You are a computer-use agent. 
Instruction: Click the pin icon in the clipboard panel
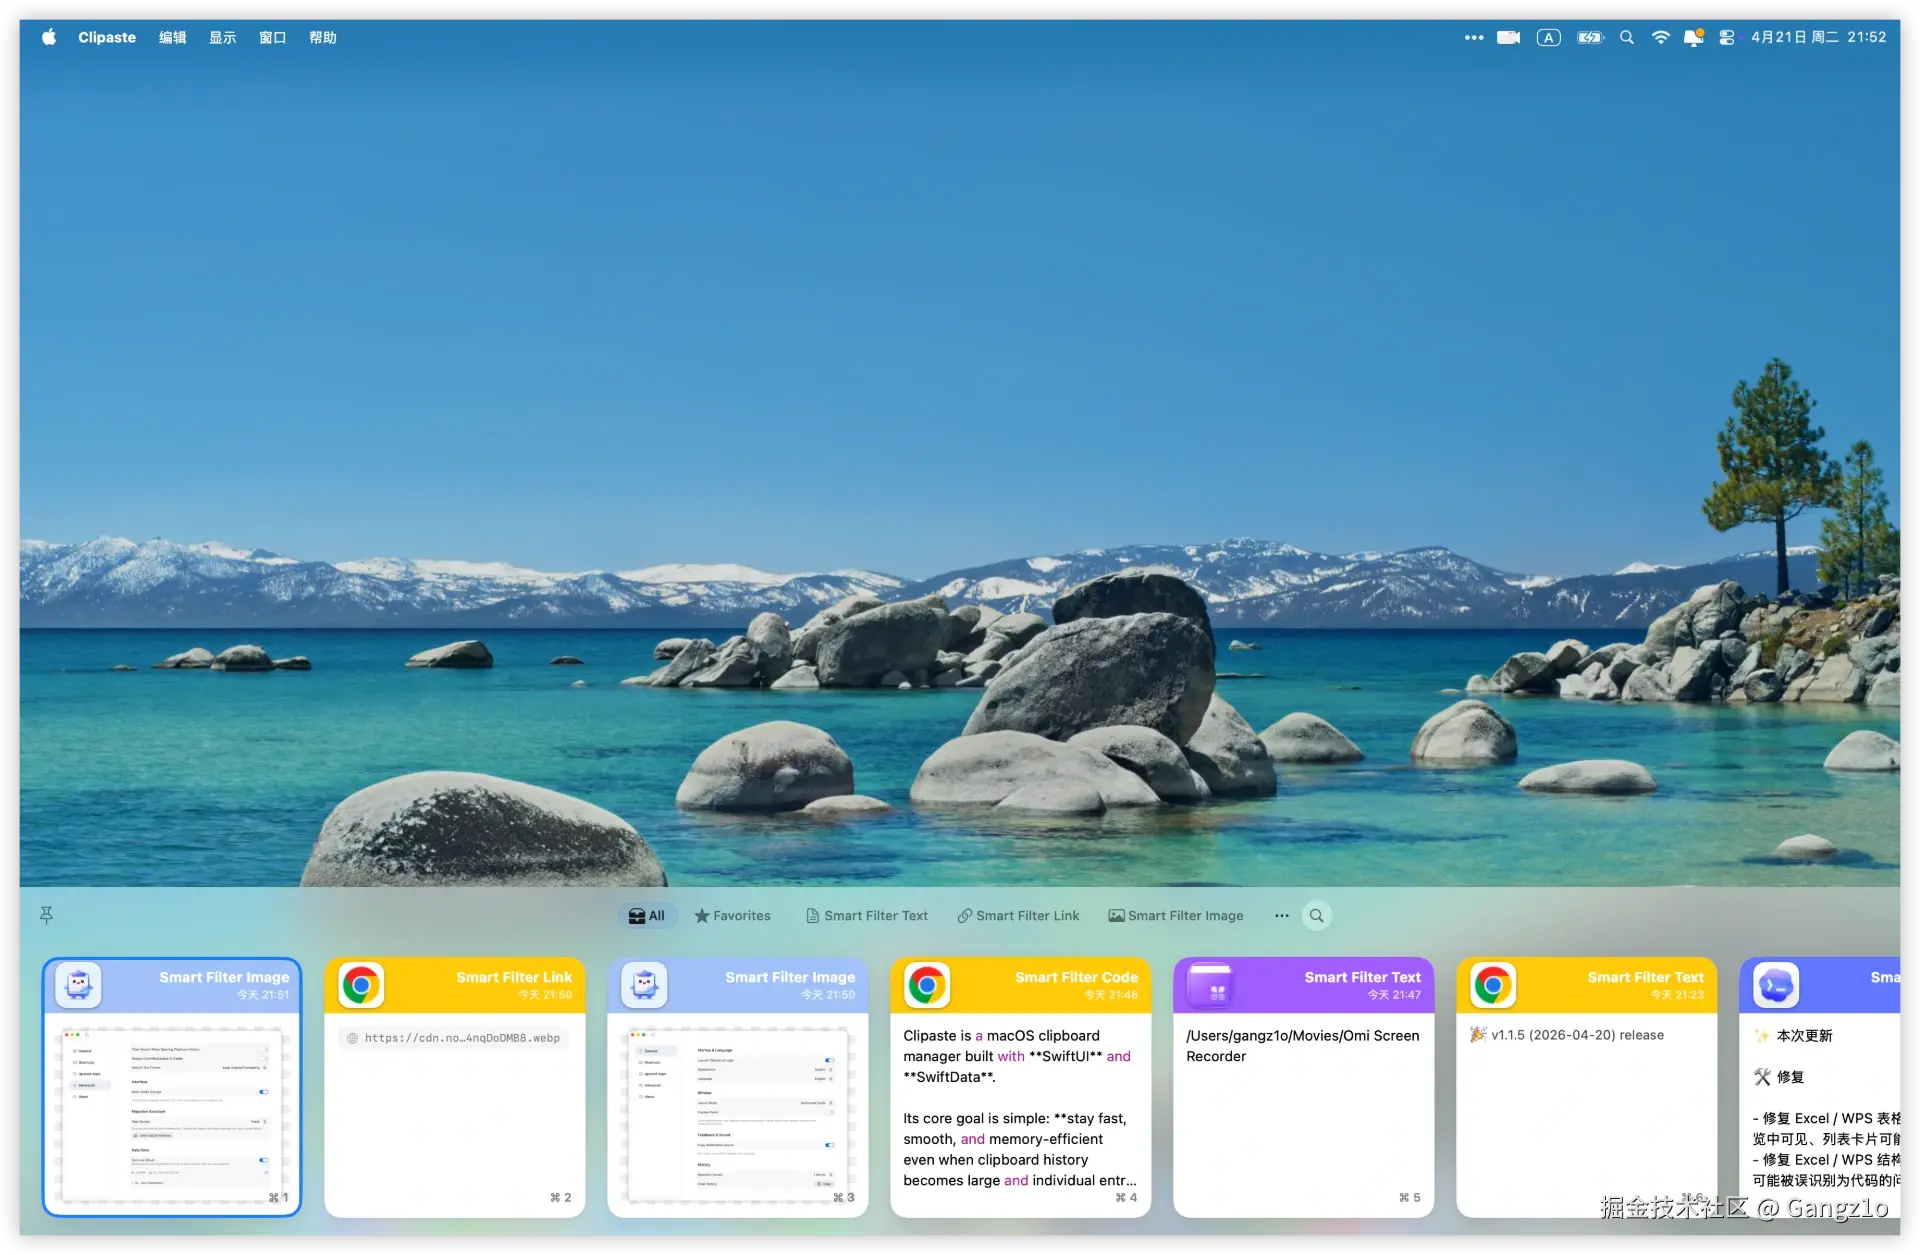(46, 915)
